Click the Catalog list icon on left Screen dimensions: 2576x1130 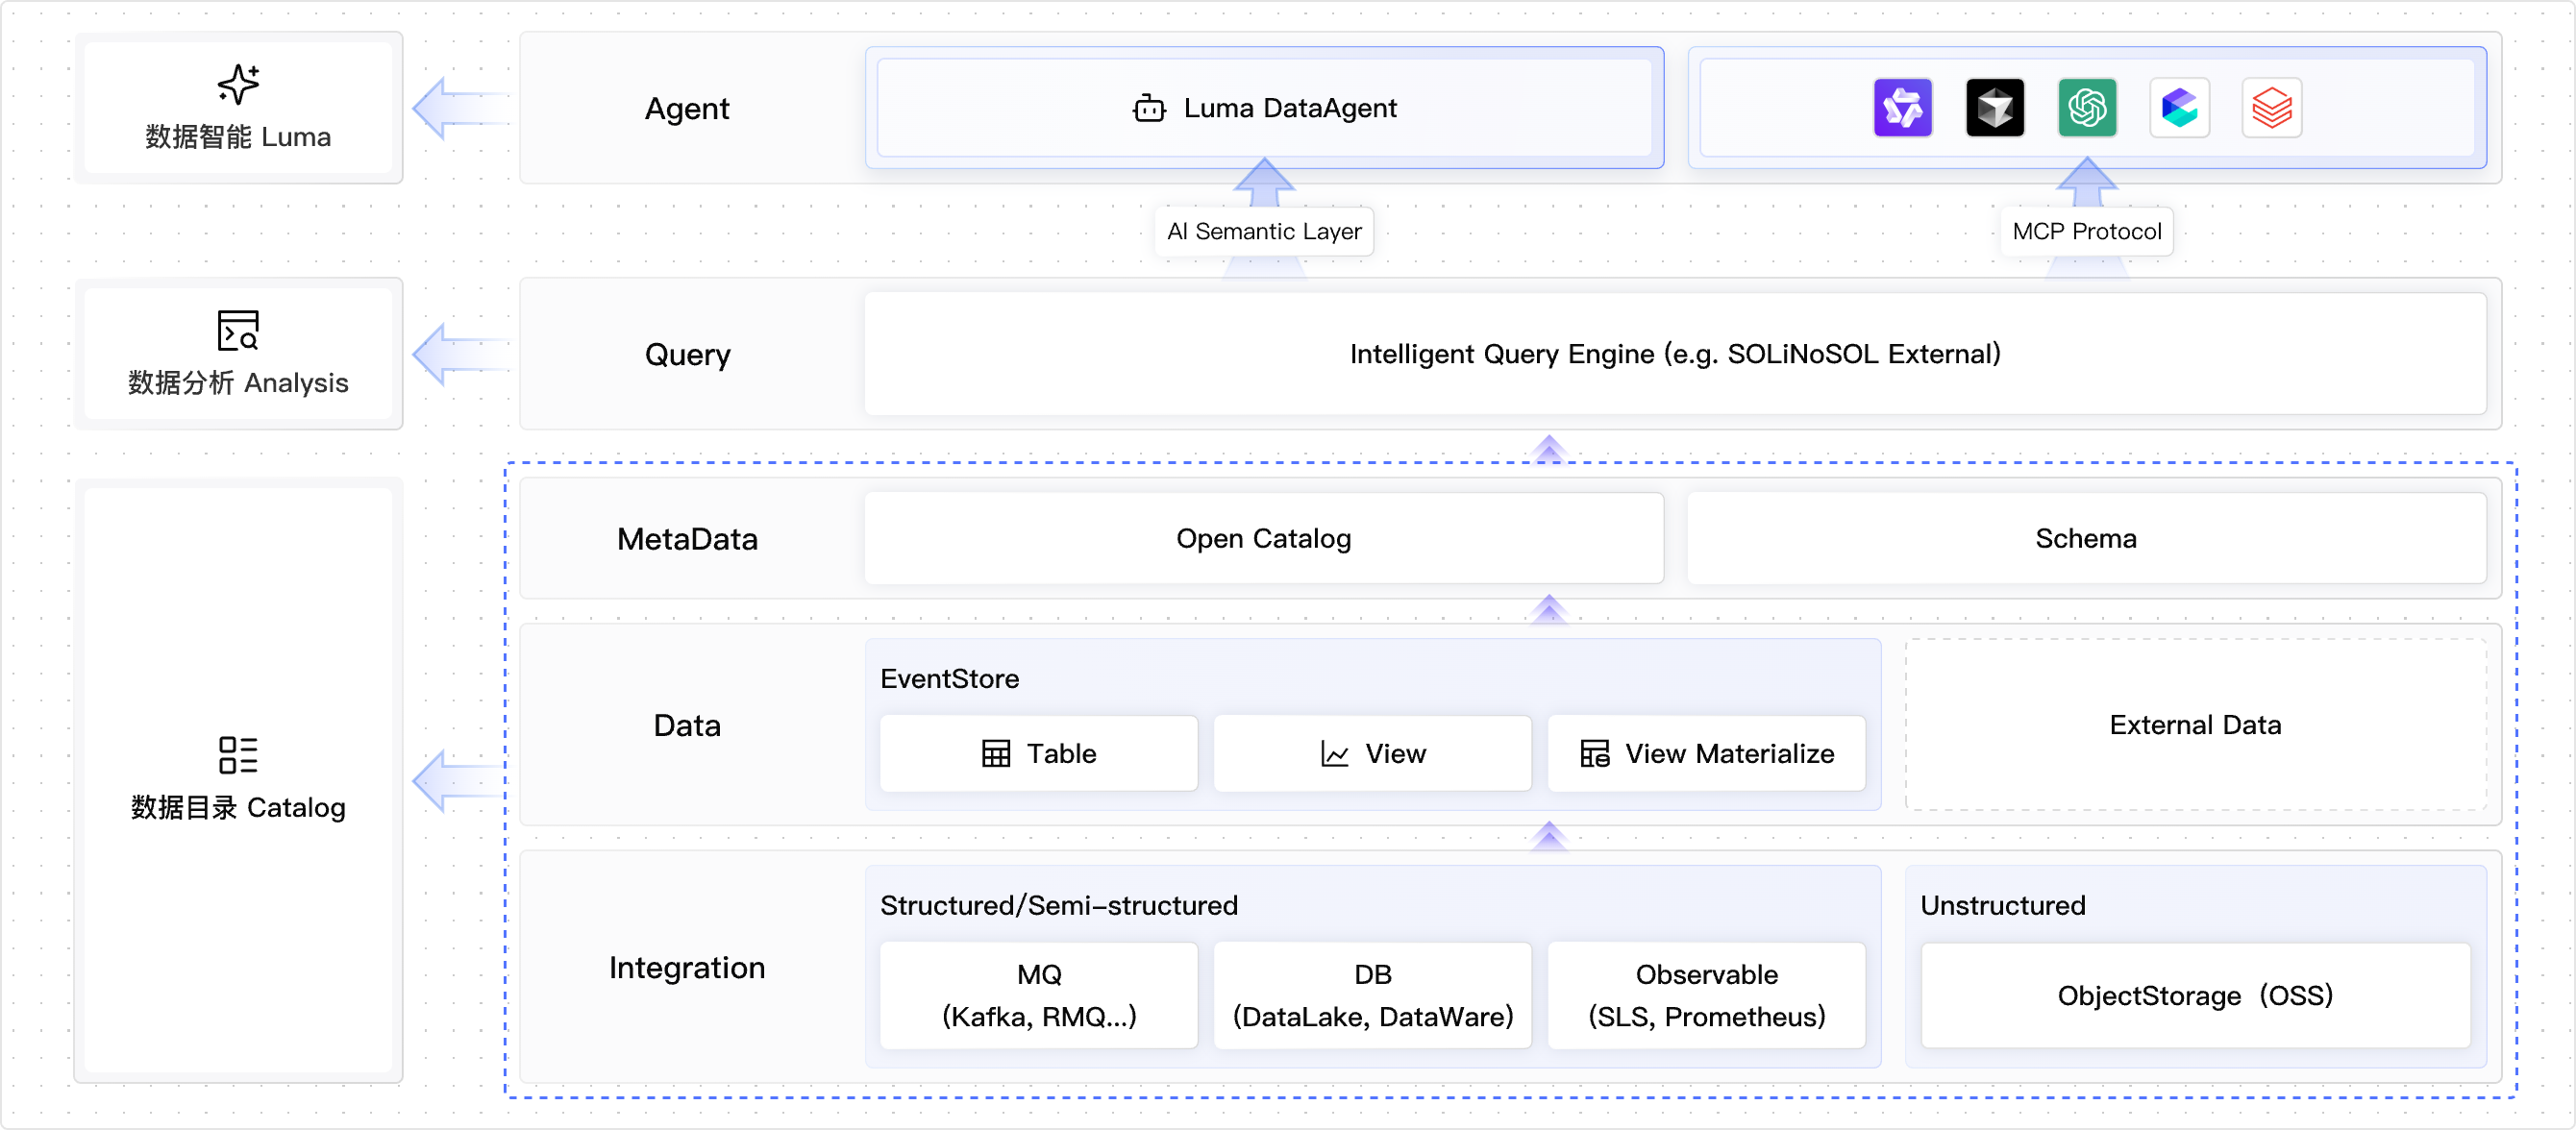(238, 755)
